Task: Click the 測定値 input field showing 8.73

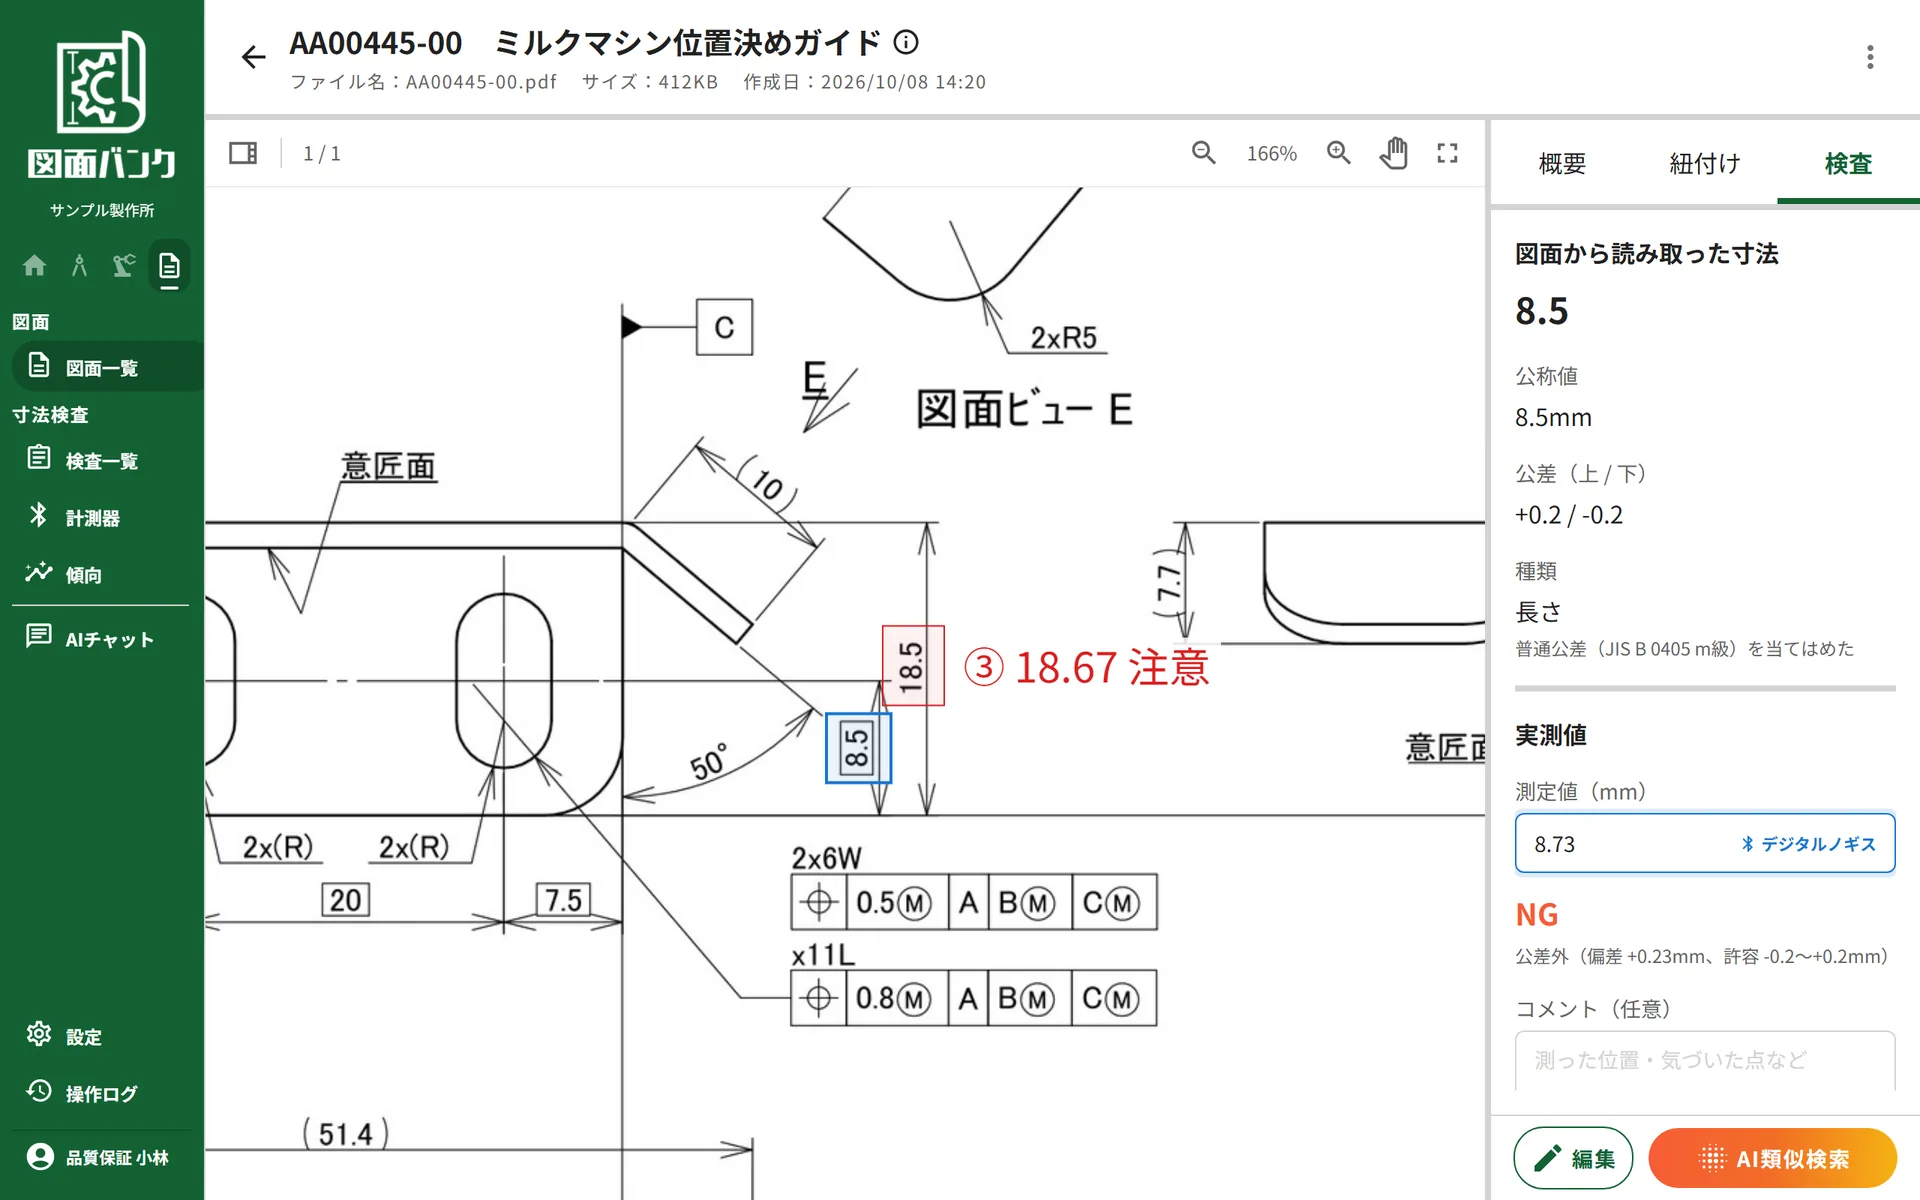Action: coord(1705,844)
